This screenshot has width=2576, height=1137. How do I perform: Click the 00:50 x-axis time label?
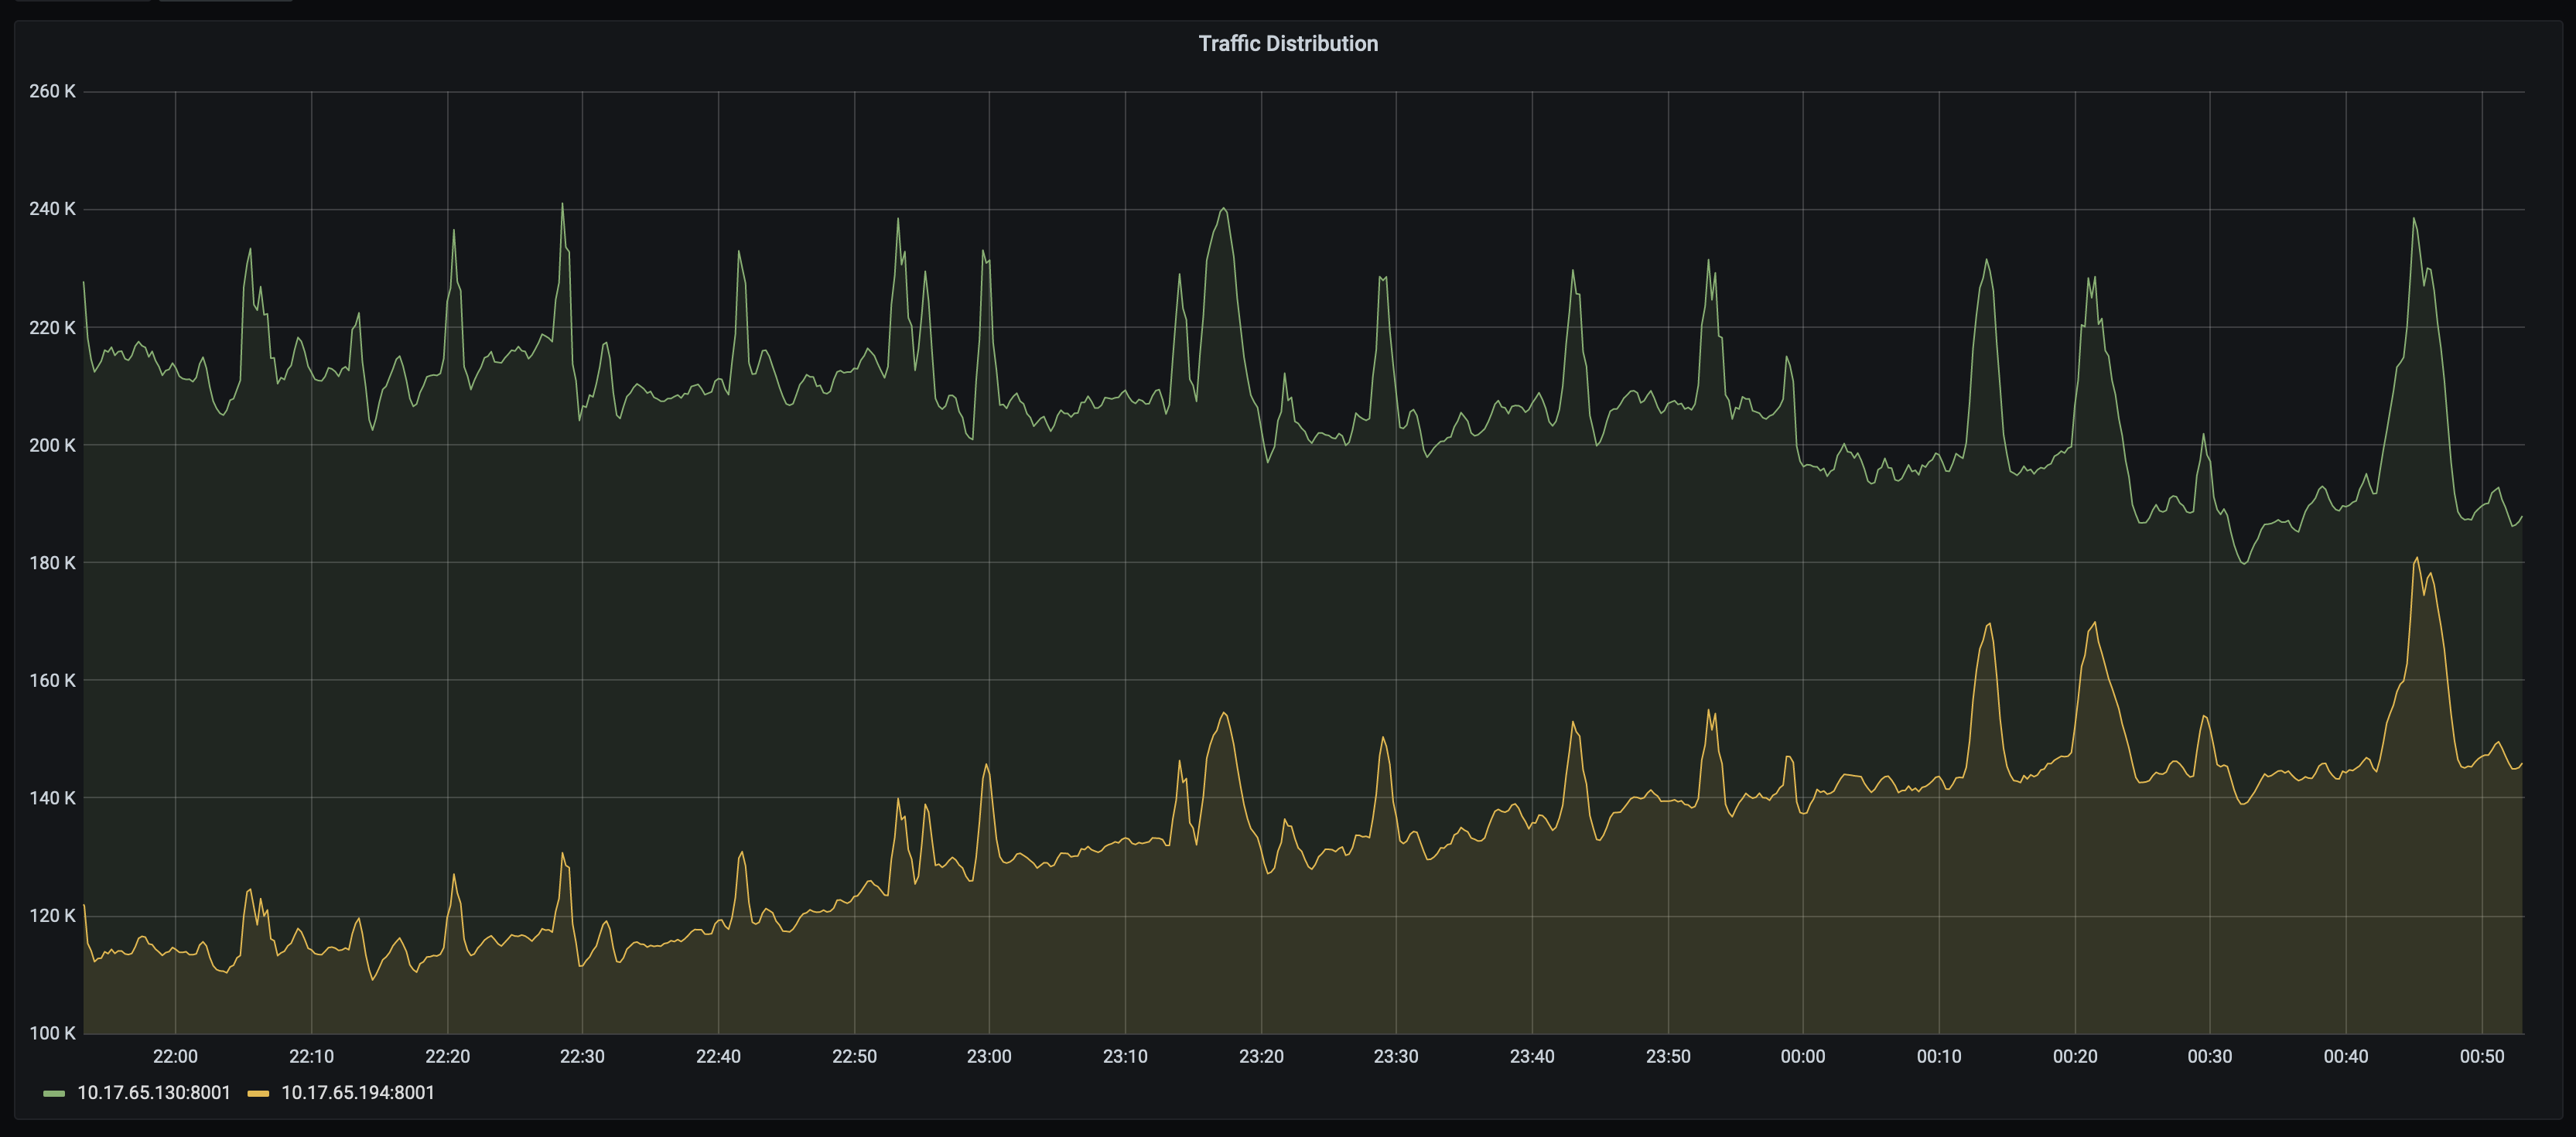pos(2481,1056)
